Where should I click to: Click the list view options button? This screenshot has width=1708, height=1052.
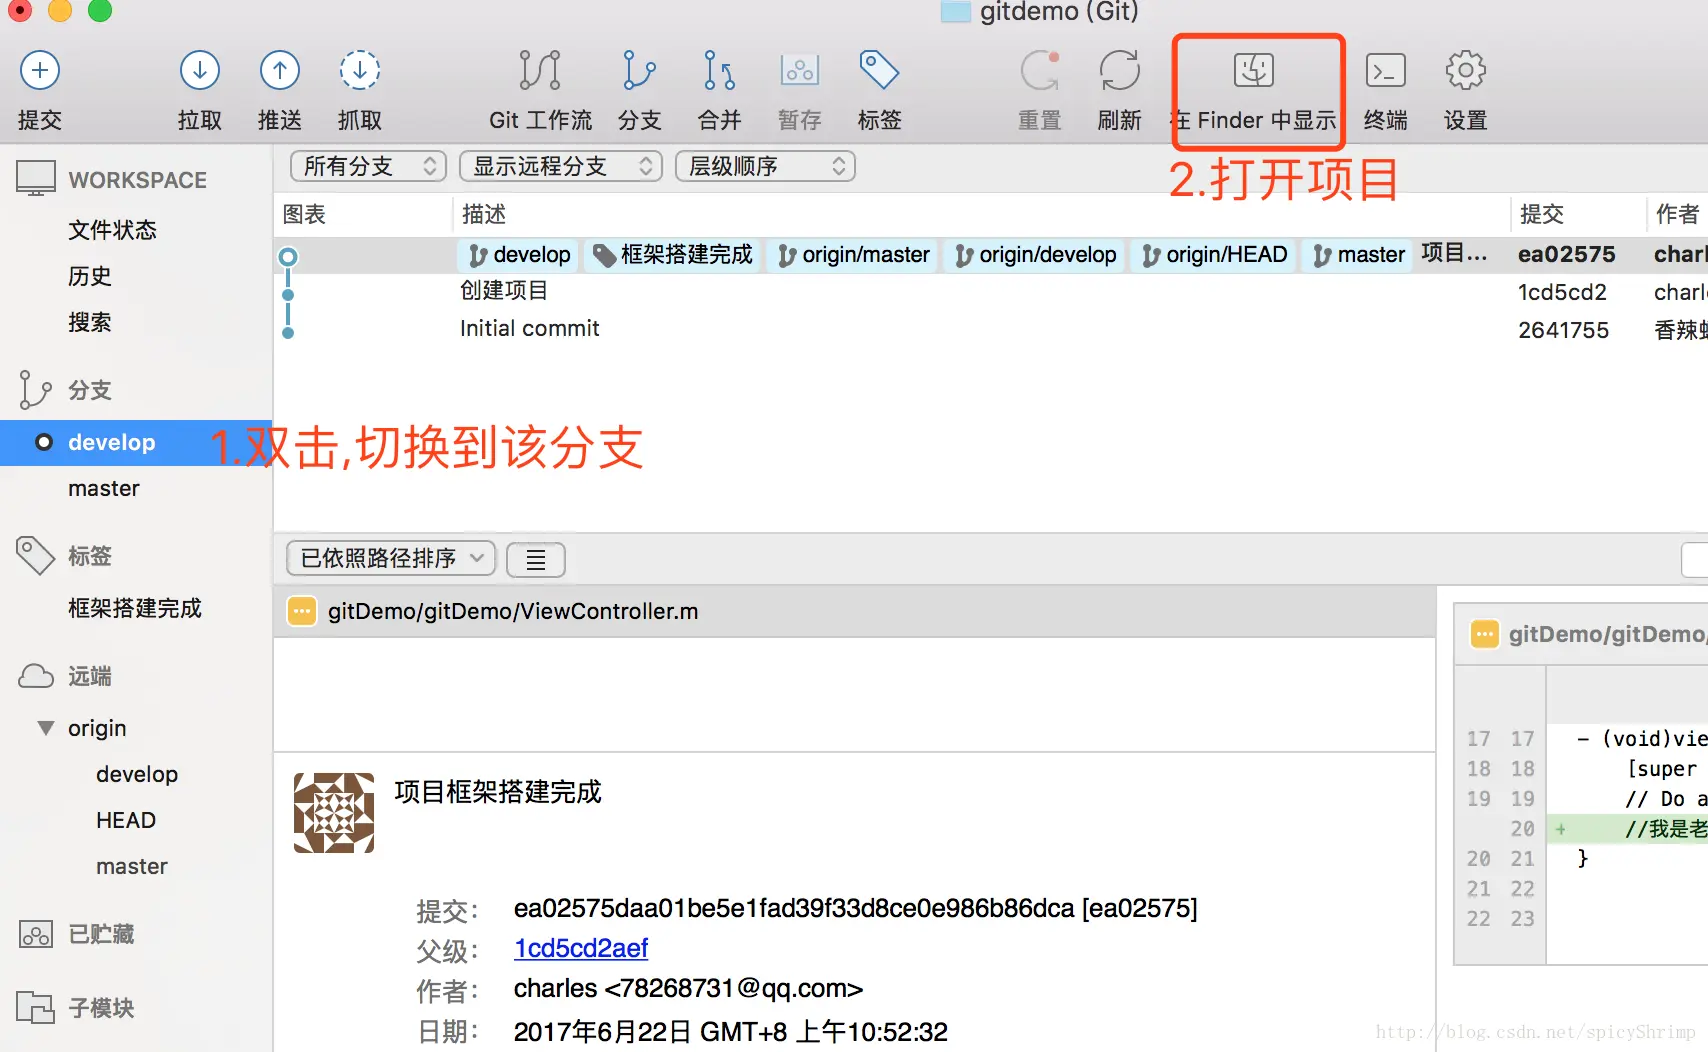536,559
